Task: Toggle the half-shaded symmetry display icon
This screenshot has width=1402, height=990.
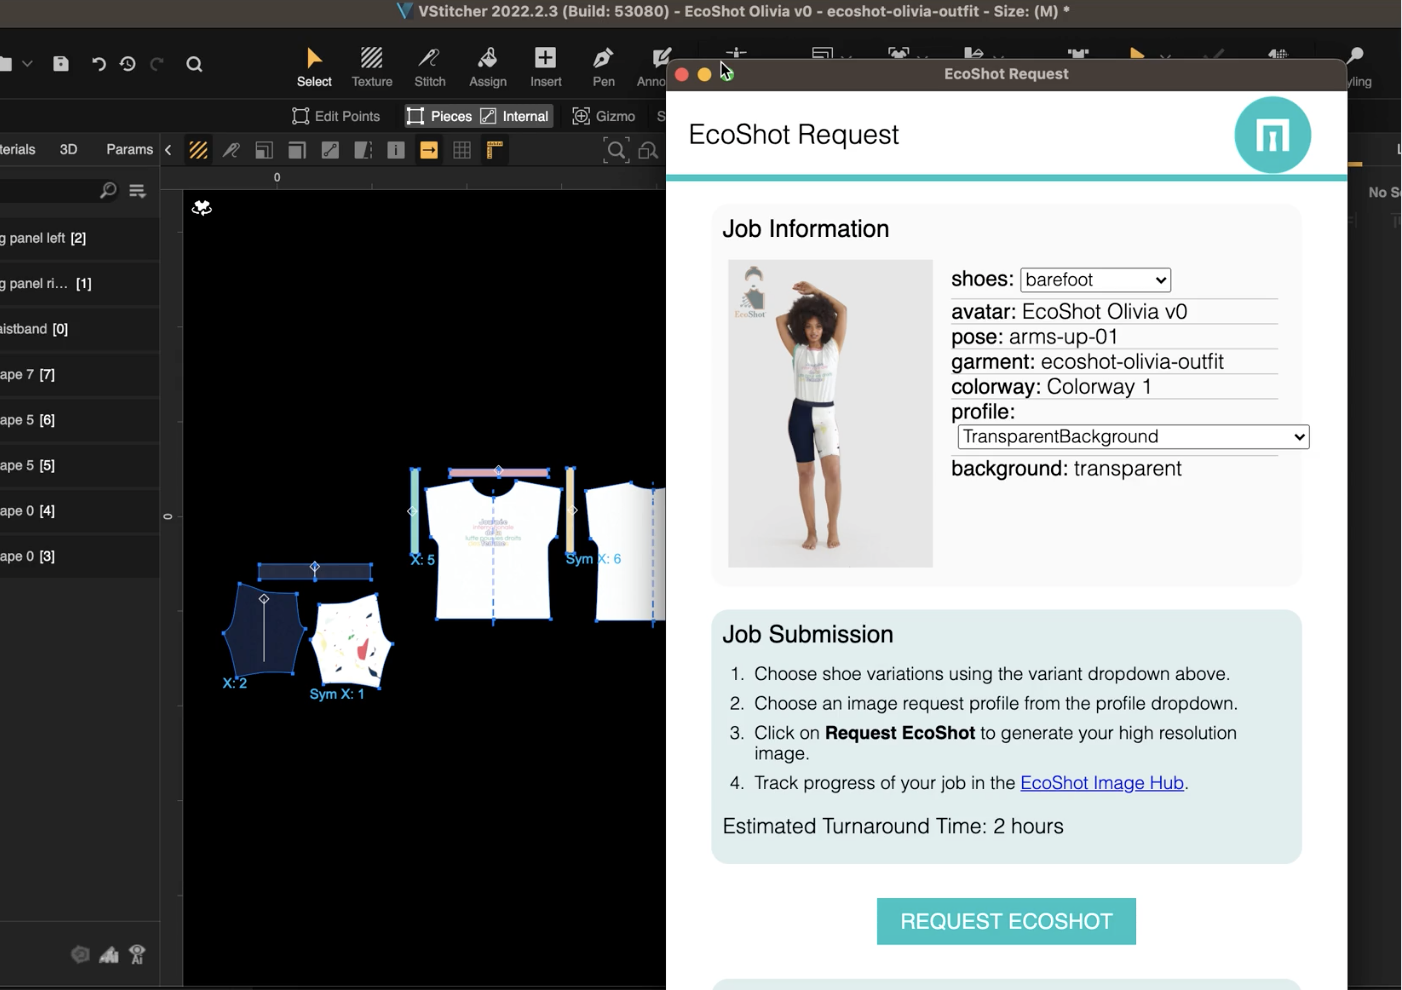Action: coord(363,150)
